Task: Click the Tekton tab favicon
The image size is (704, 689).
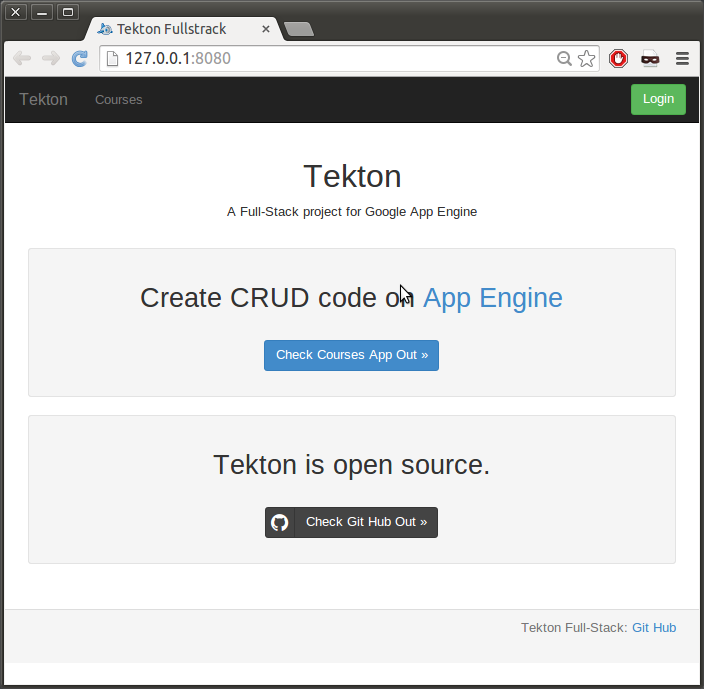Action: (105, 29)
